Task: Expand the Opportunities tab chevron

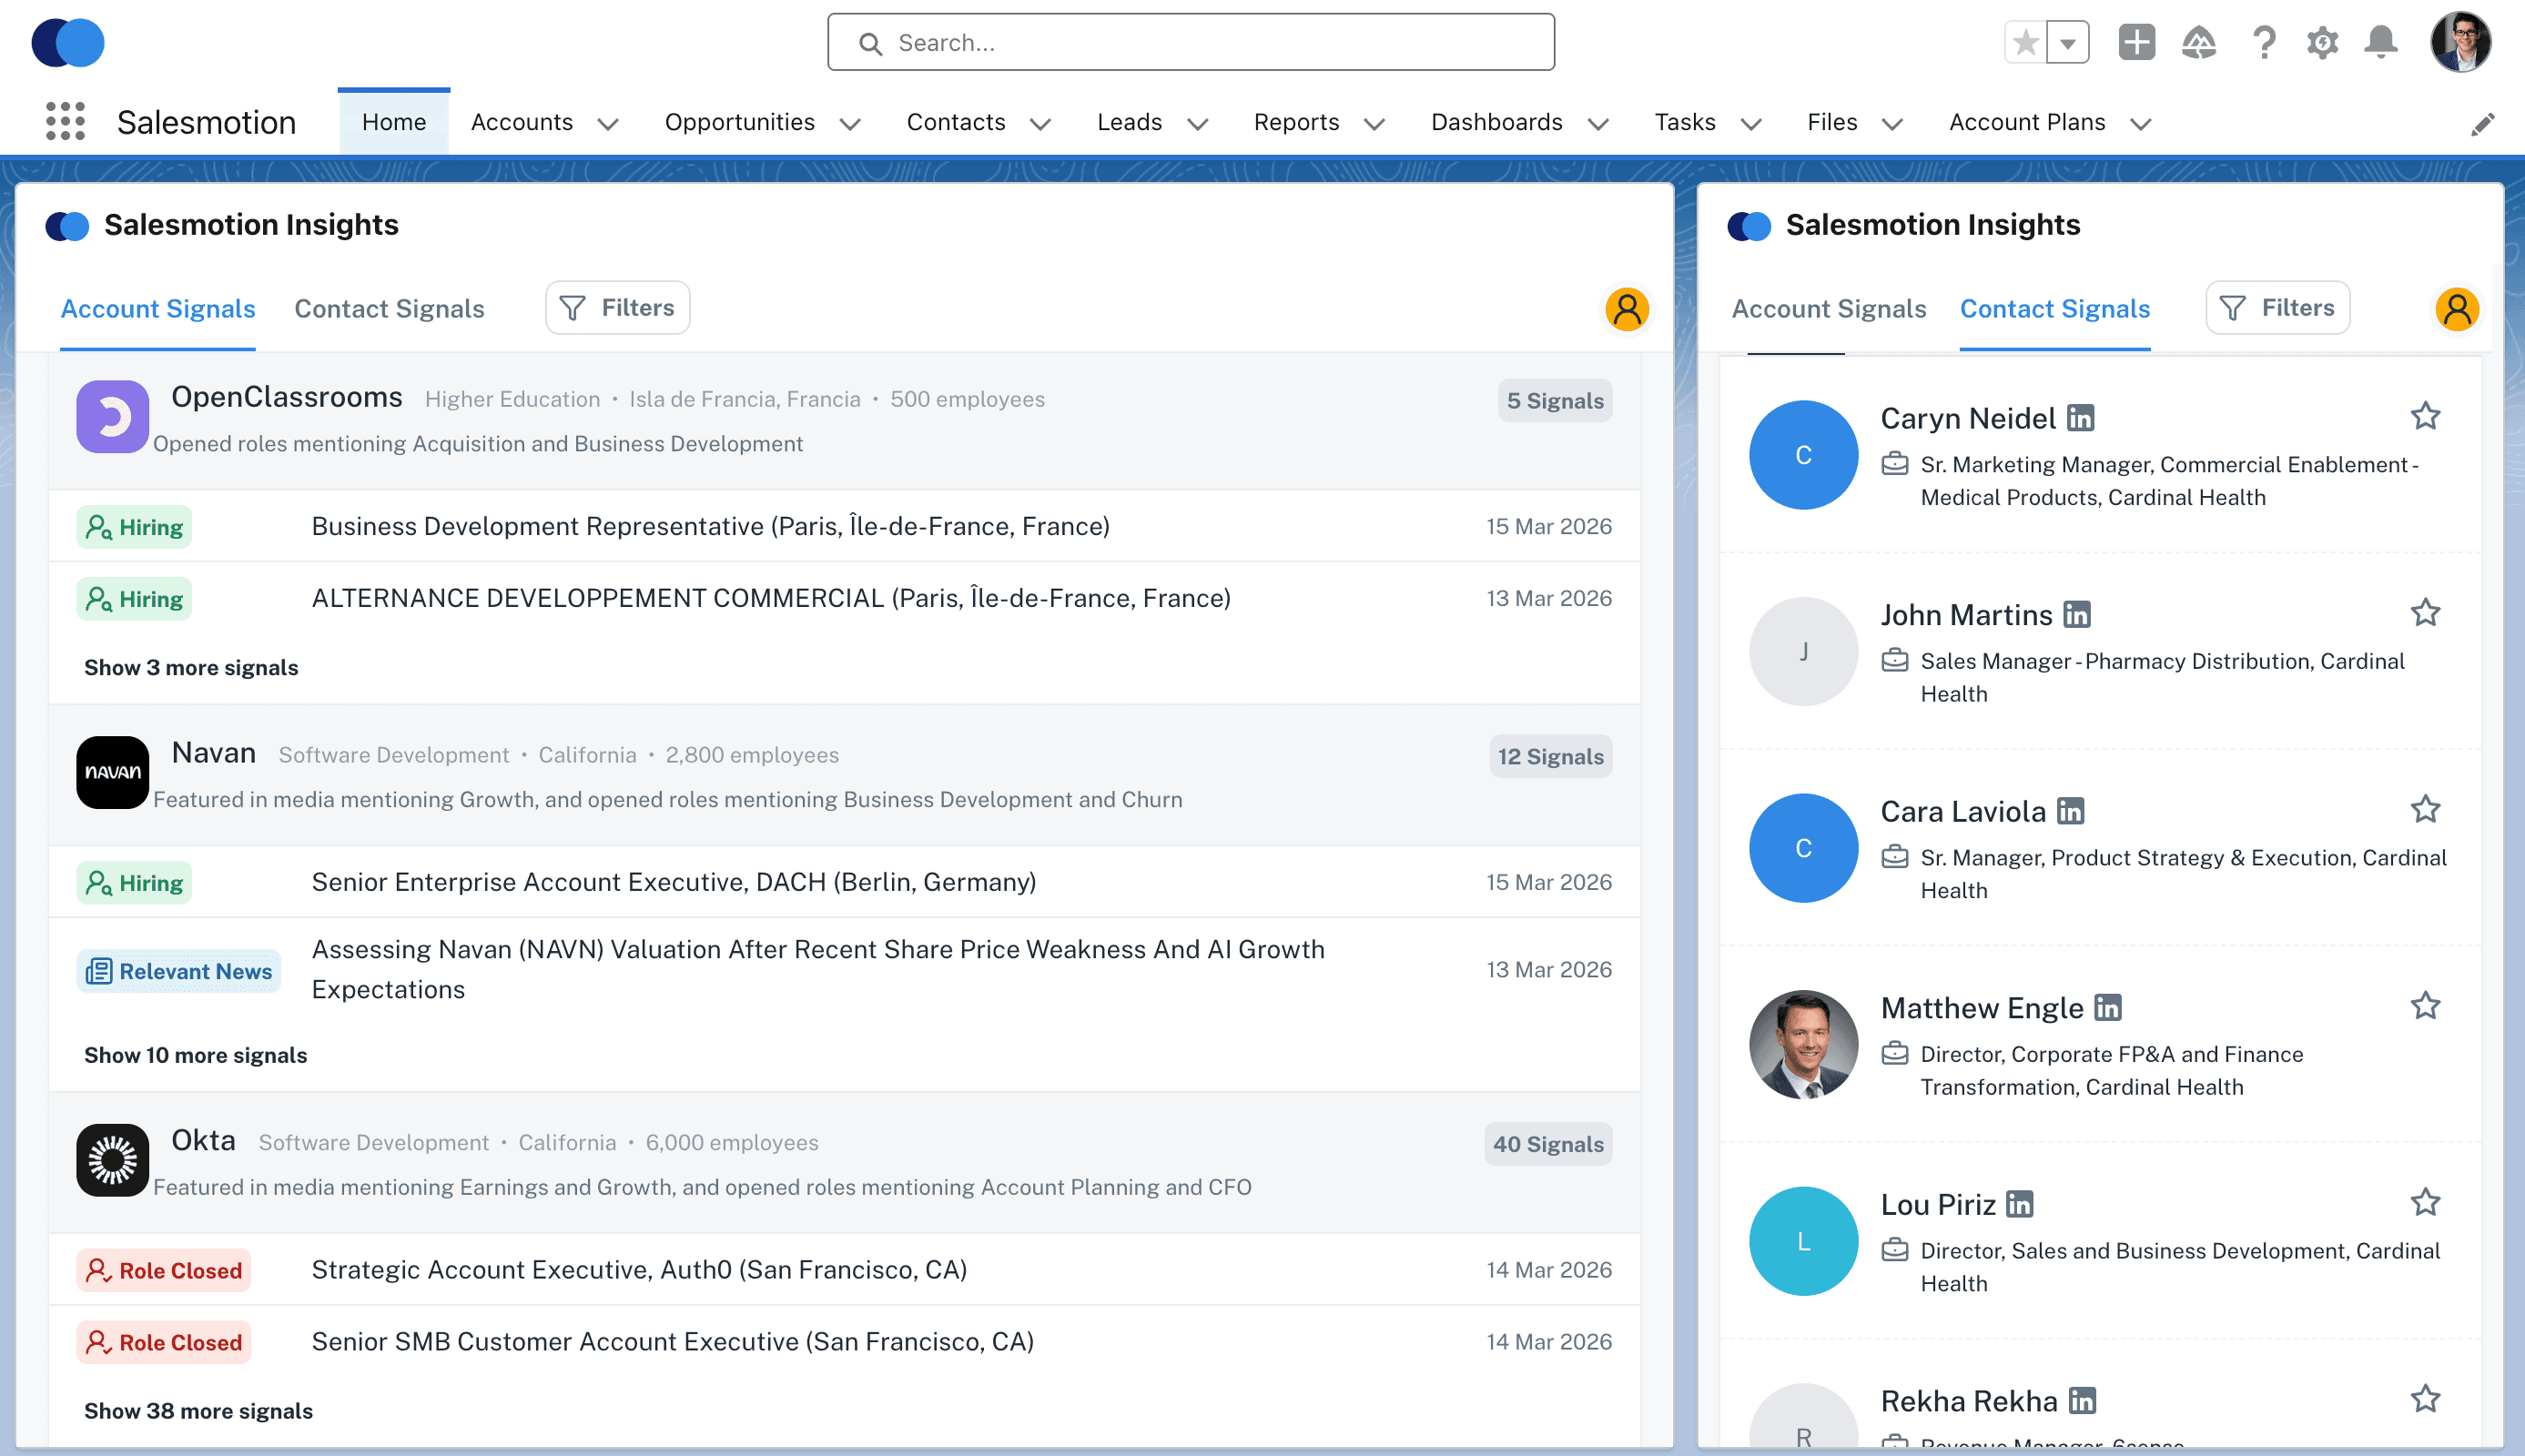Action: click(850, 124)
